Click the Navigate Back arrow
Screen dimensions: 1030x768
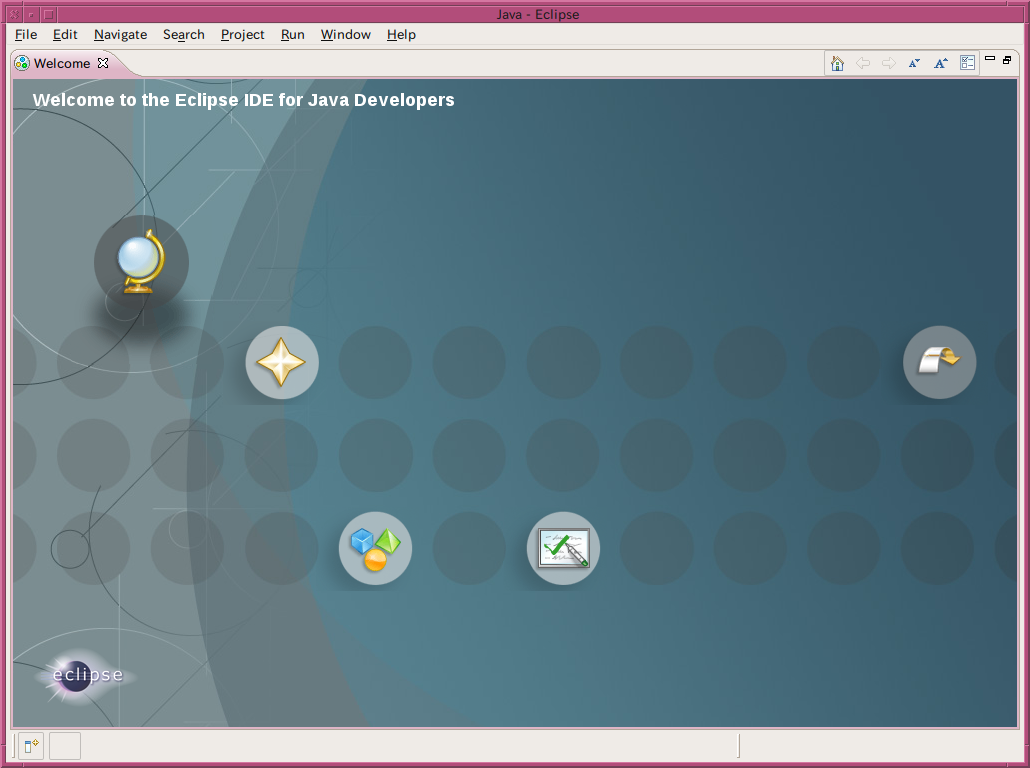click(x=862, y=63)
